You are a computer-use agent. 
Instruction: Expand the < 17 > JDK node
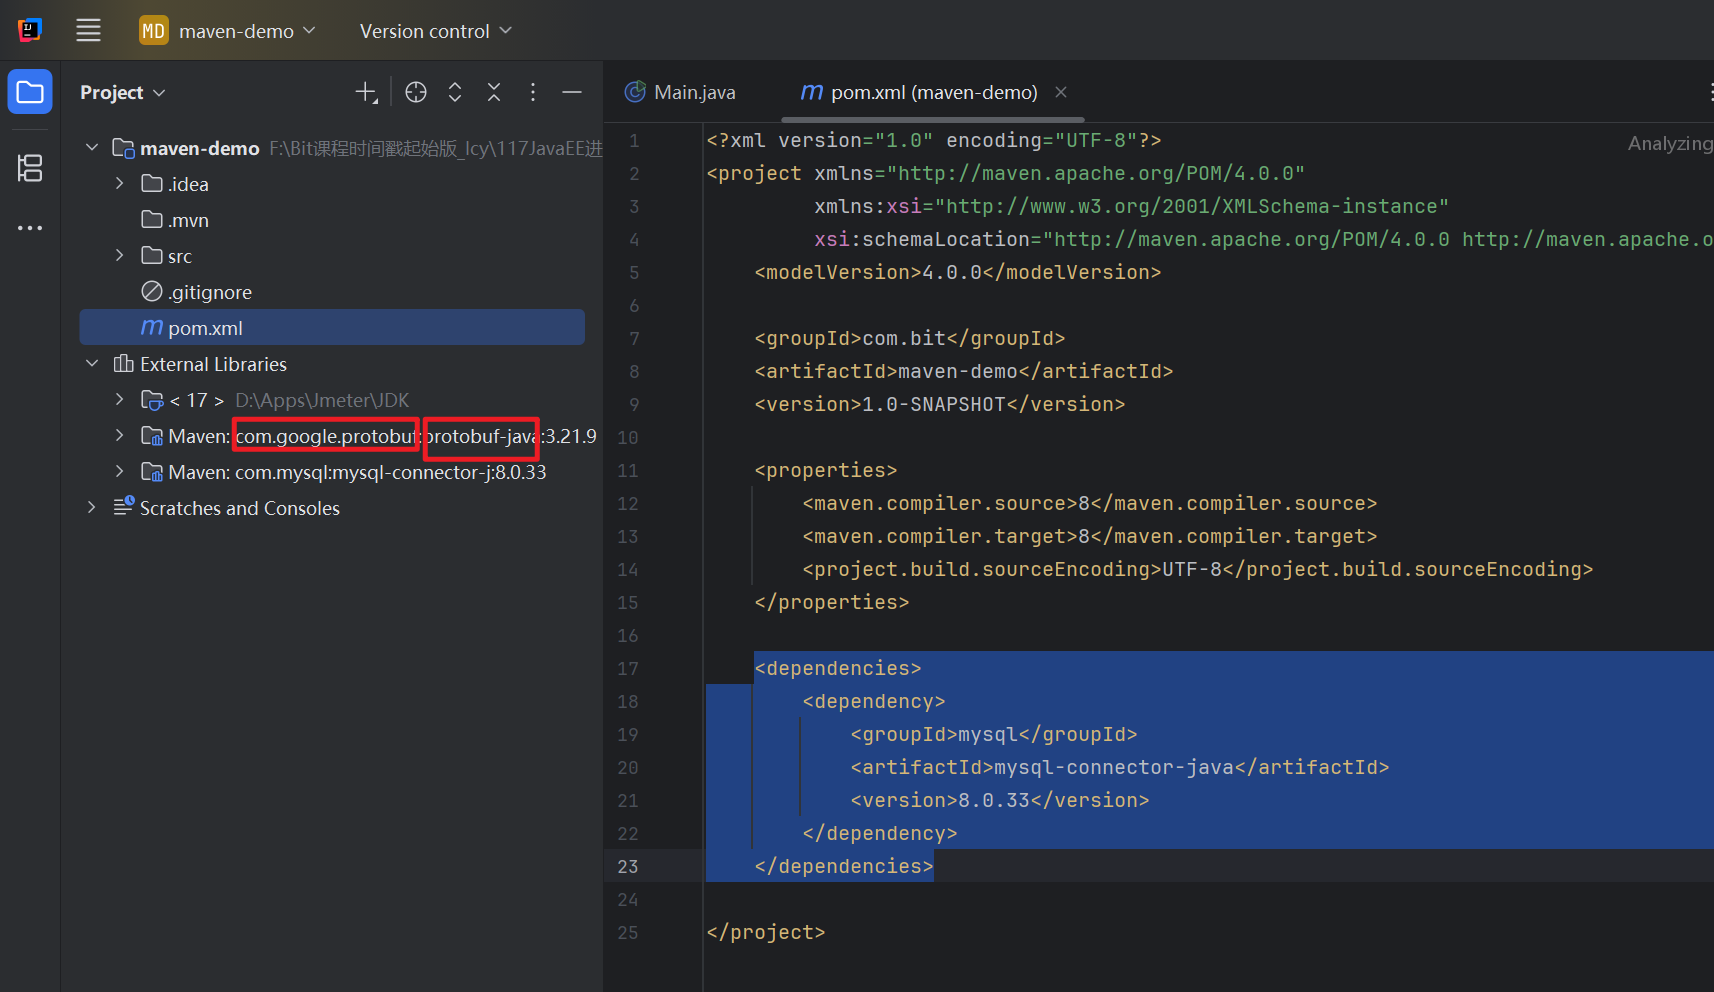click(120, 399)
